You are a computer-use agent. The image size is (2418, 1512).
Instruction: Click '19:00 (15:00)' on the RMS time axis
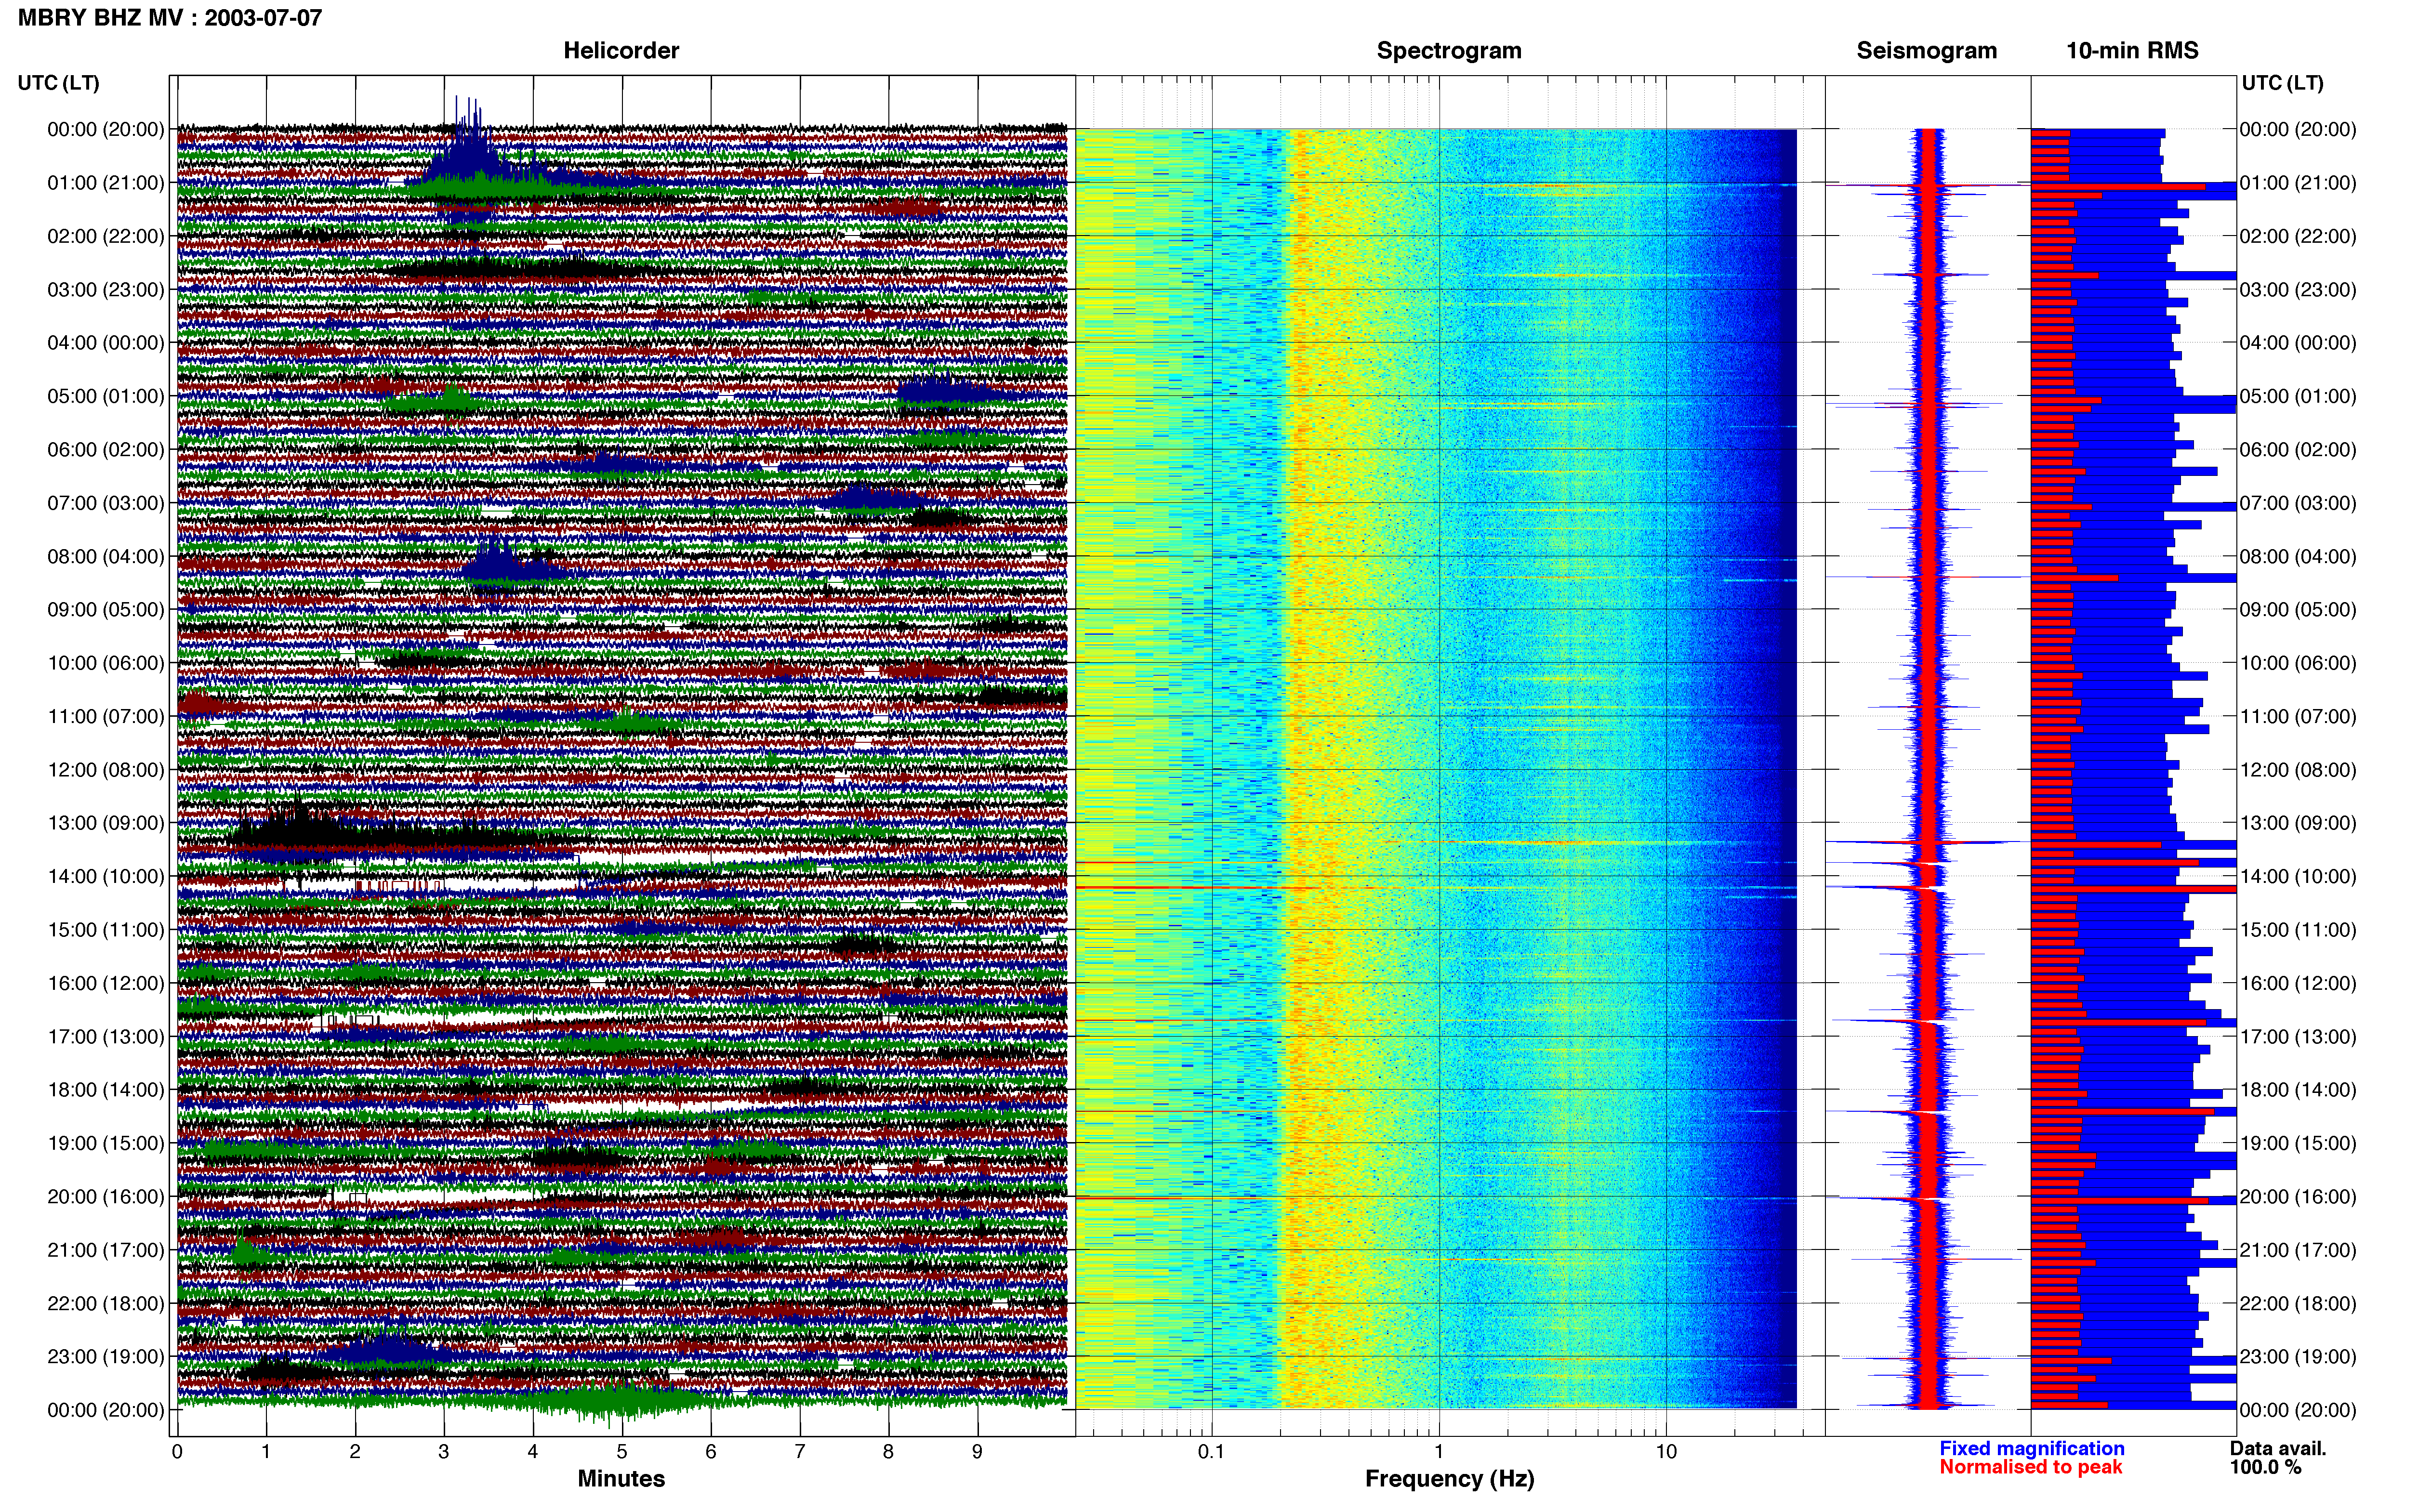[x=2298, y=1143]
